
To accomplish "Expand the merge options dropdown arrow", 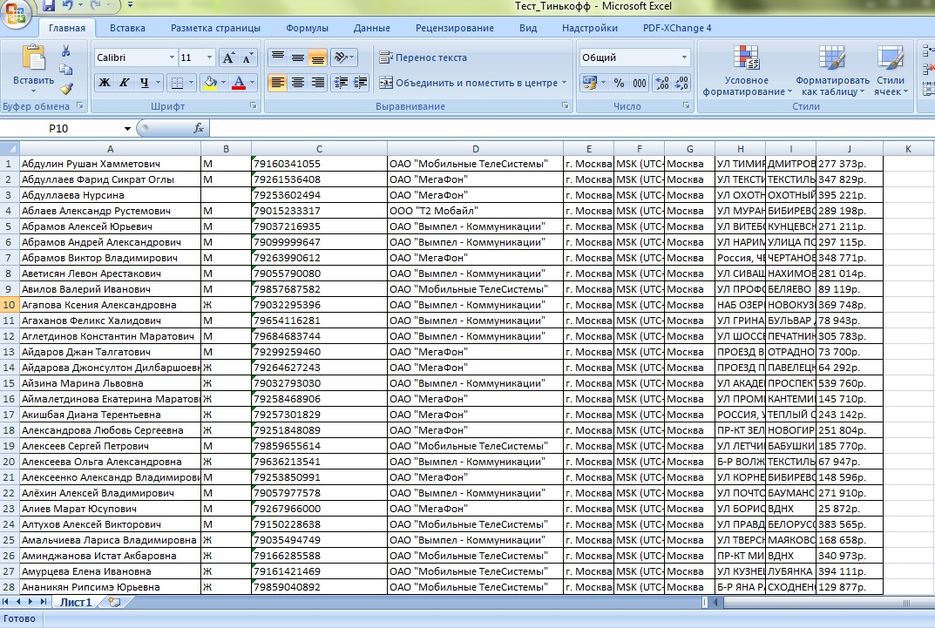I will tap(564, 82).
